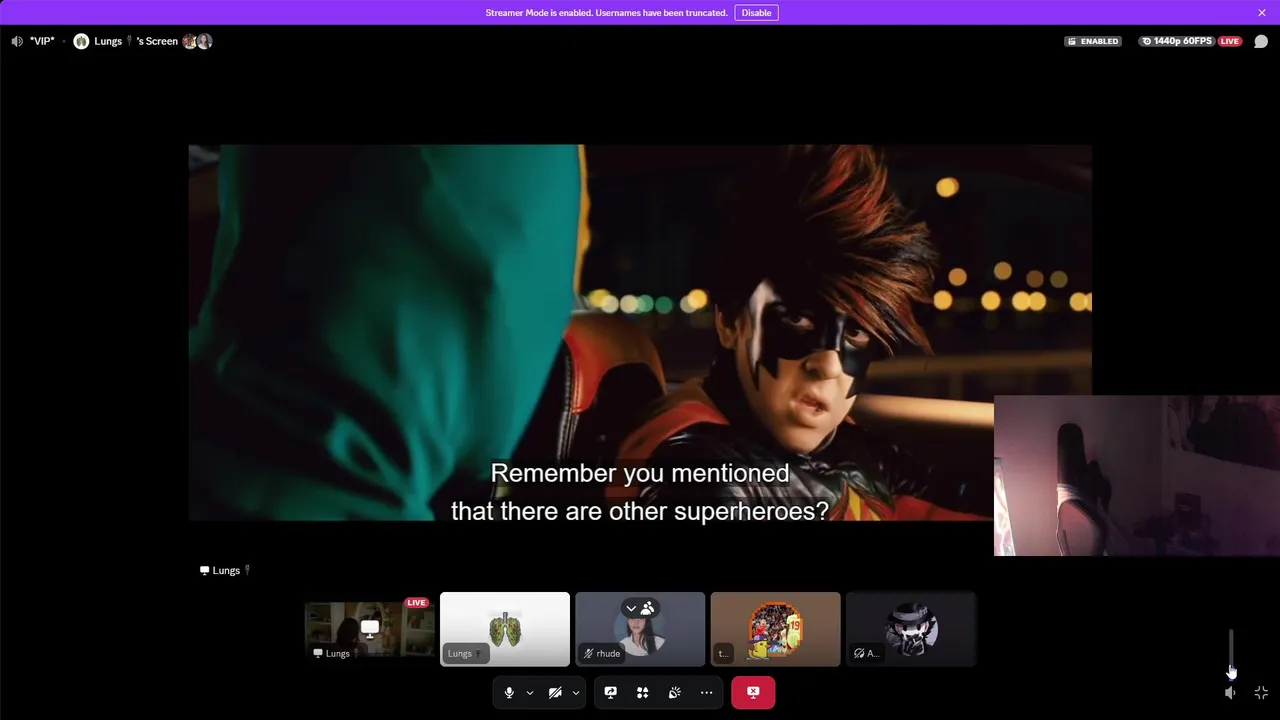Select the Lungs live stream thumbnail
This screenshot has width=1280, height=720.
click(x=370, y=629)
